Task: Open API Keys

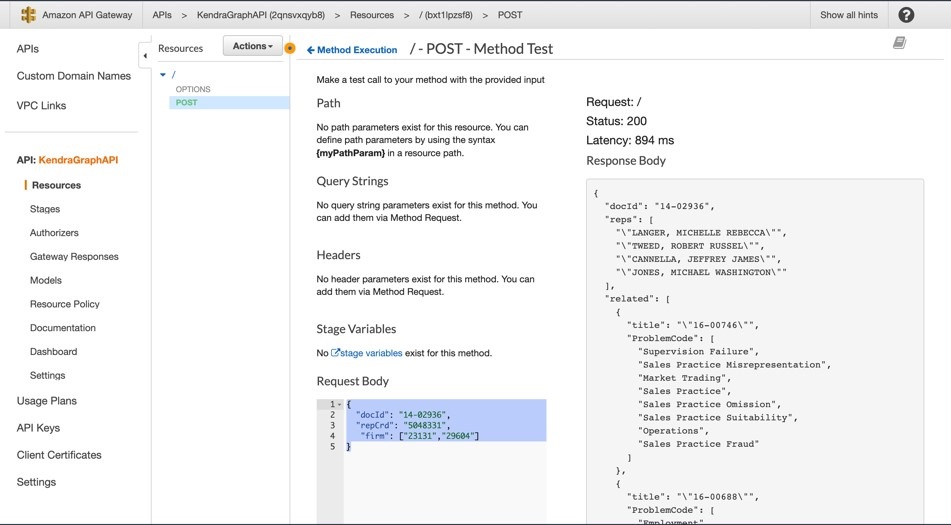Action: coord(38,428)
